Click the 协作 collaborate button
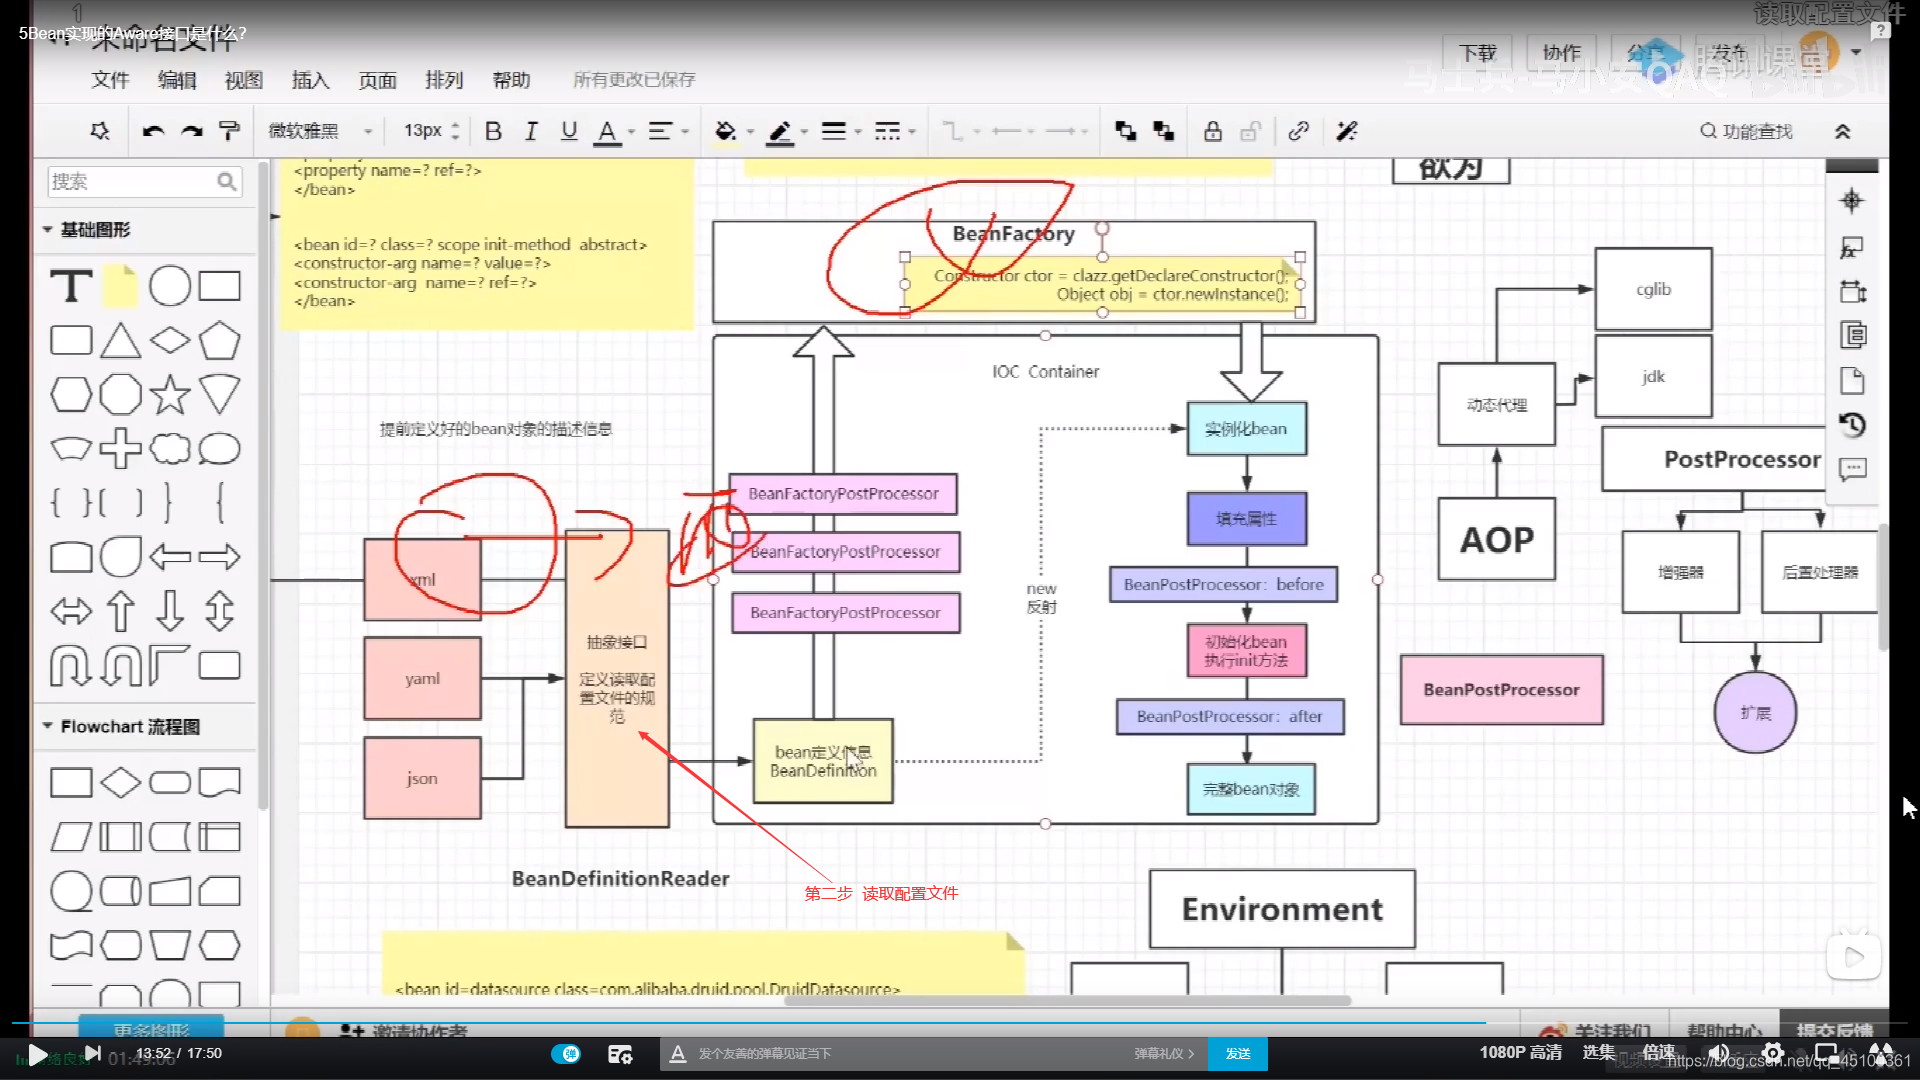 click(x=1562, y=53)
